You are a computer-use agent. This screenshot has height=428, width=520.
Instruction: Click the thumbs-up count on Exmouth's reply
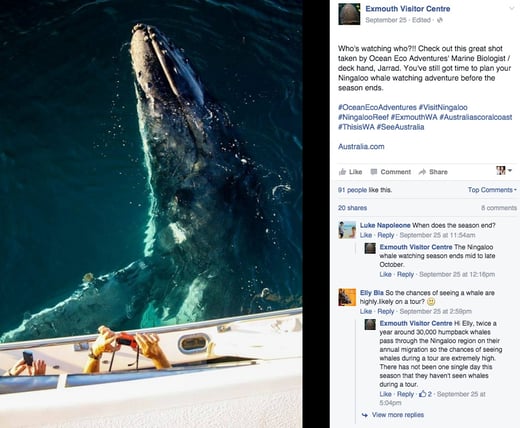pos(425,394)
